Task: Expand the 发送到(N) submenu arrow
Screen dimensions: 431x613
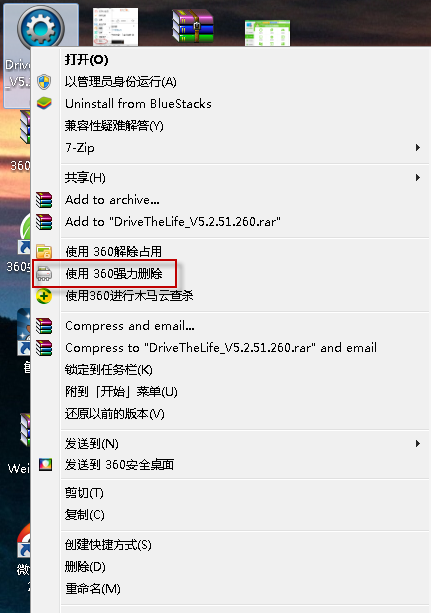Action: pyautogui.click(x=418, y=443)
